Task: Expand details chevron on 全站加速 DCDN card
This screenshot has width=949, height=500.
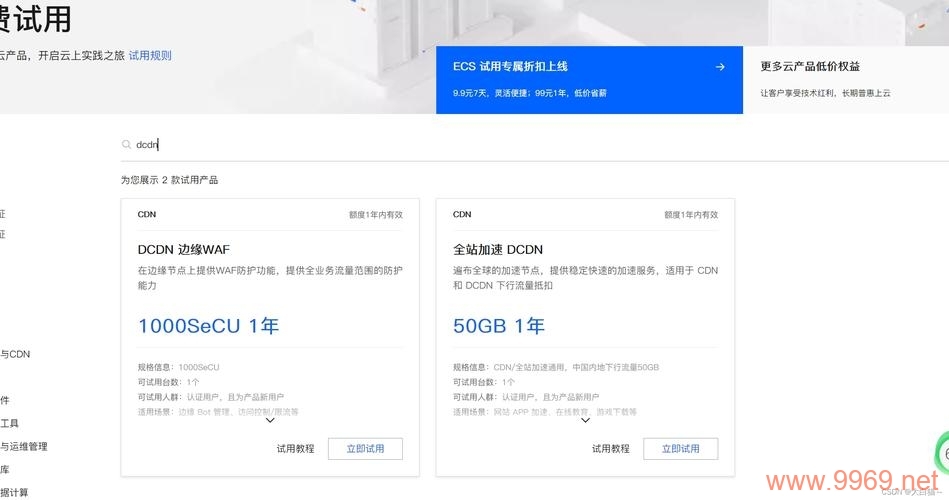Action: [x=585, y=420]
